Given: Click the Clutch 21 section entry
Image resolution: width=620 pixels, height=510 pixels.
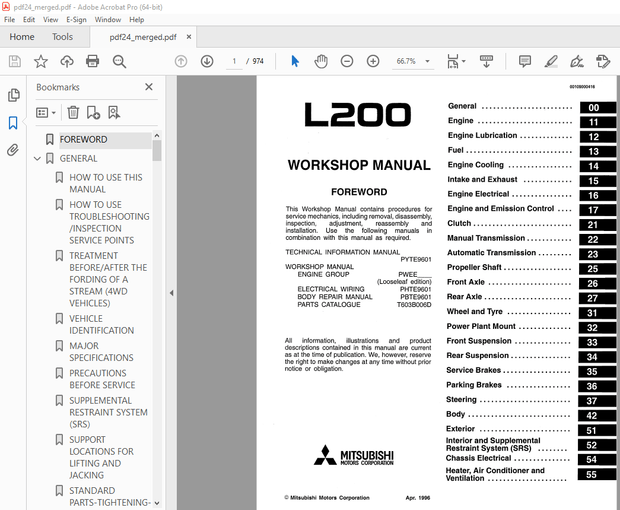Looking at the screenshot, I should [531, 224].
